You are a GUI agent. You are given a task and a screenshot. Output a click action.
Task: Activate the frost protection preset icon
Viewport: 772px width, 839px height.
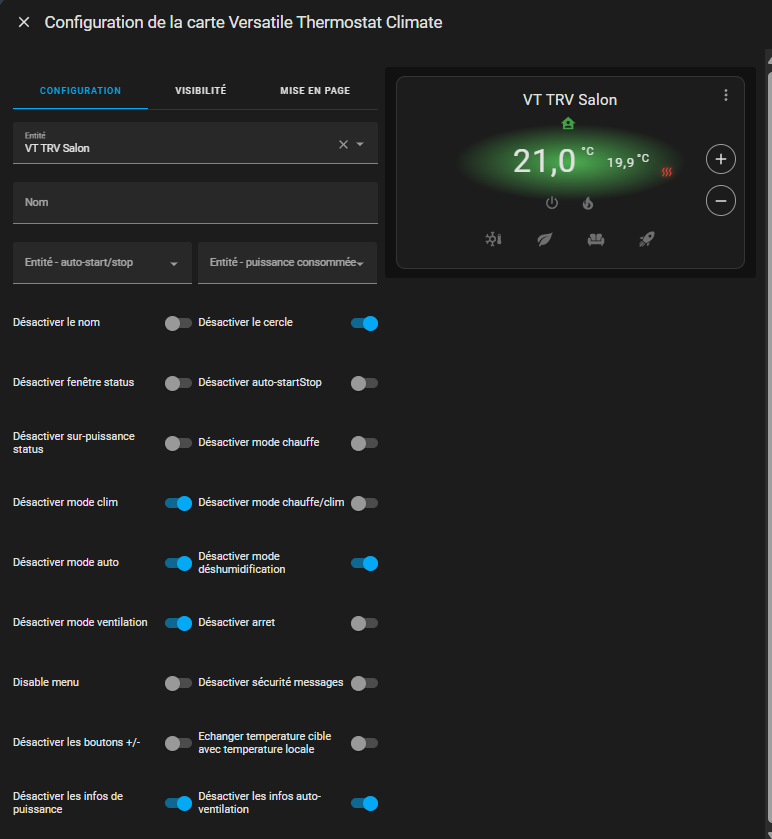[x=493, y=240]
